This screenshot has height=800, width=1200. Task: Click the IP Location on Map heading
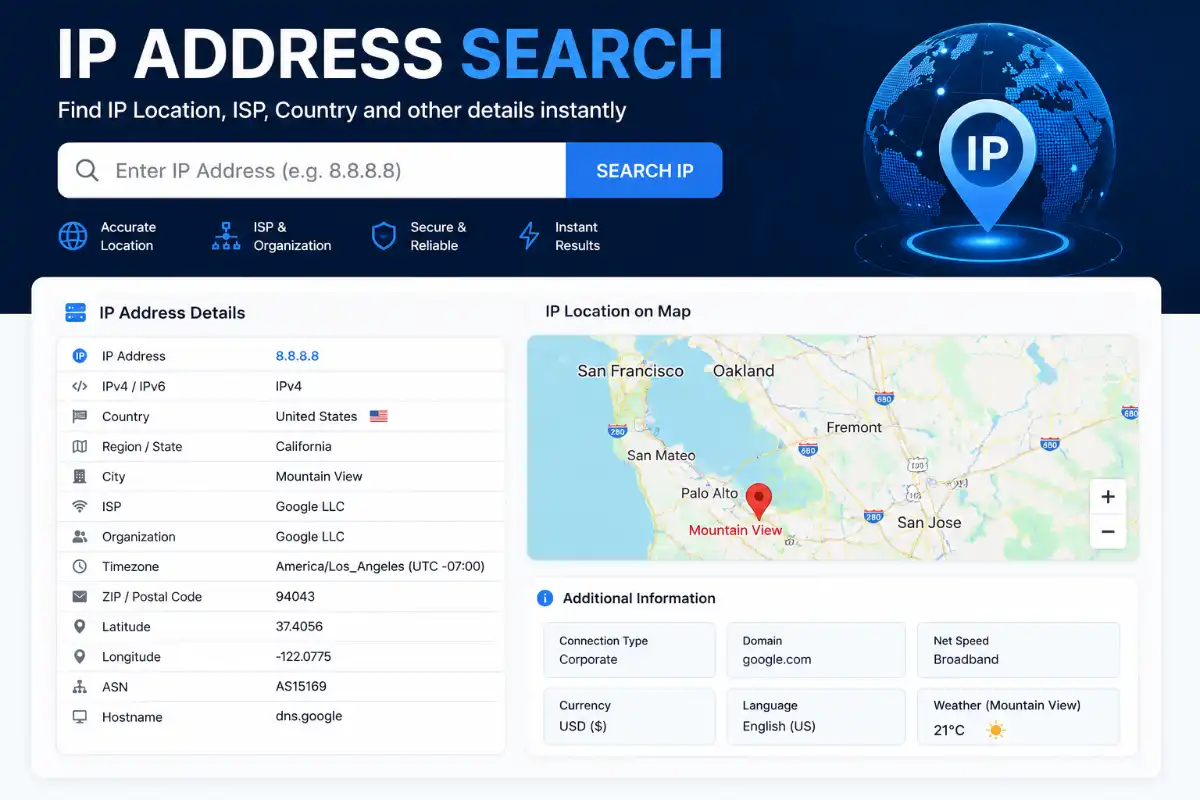[618, 311]
